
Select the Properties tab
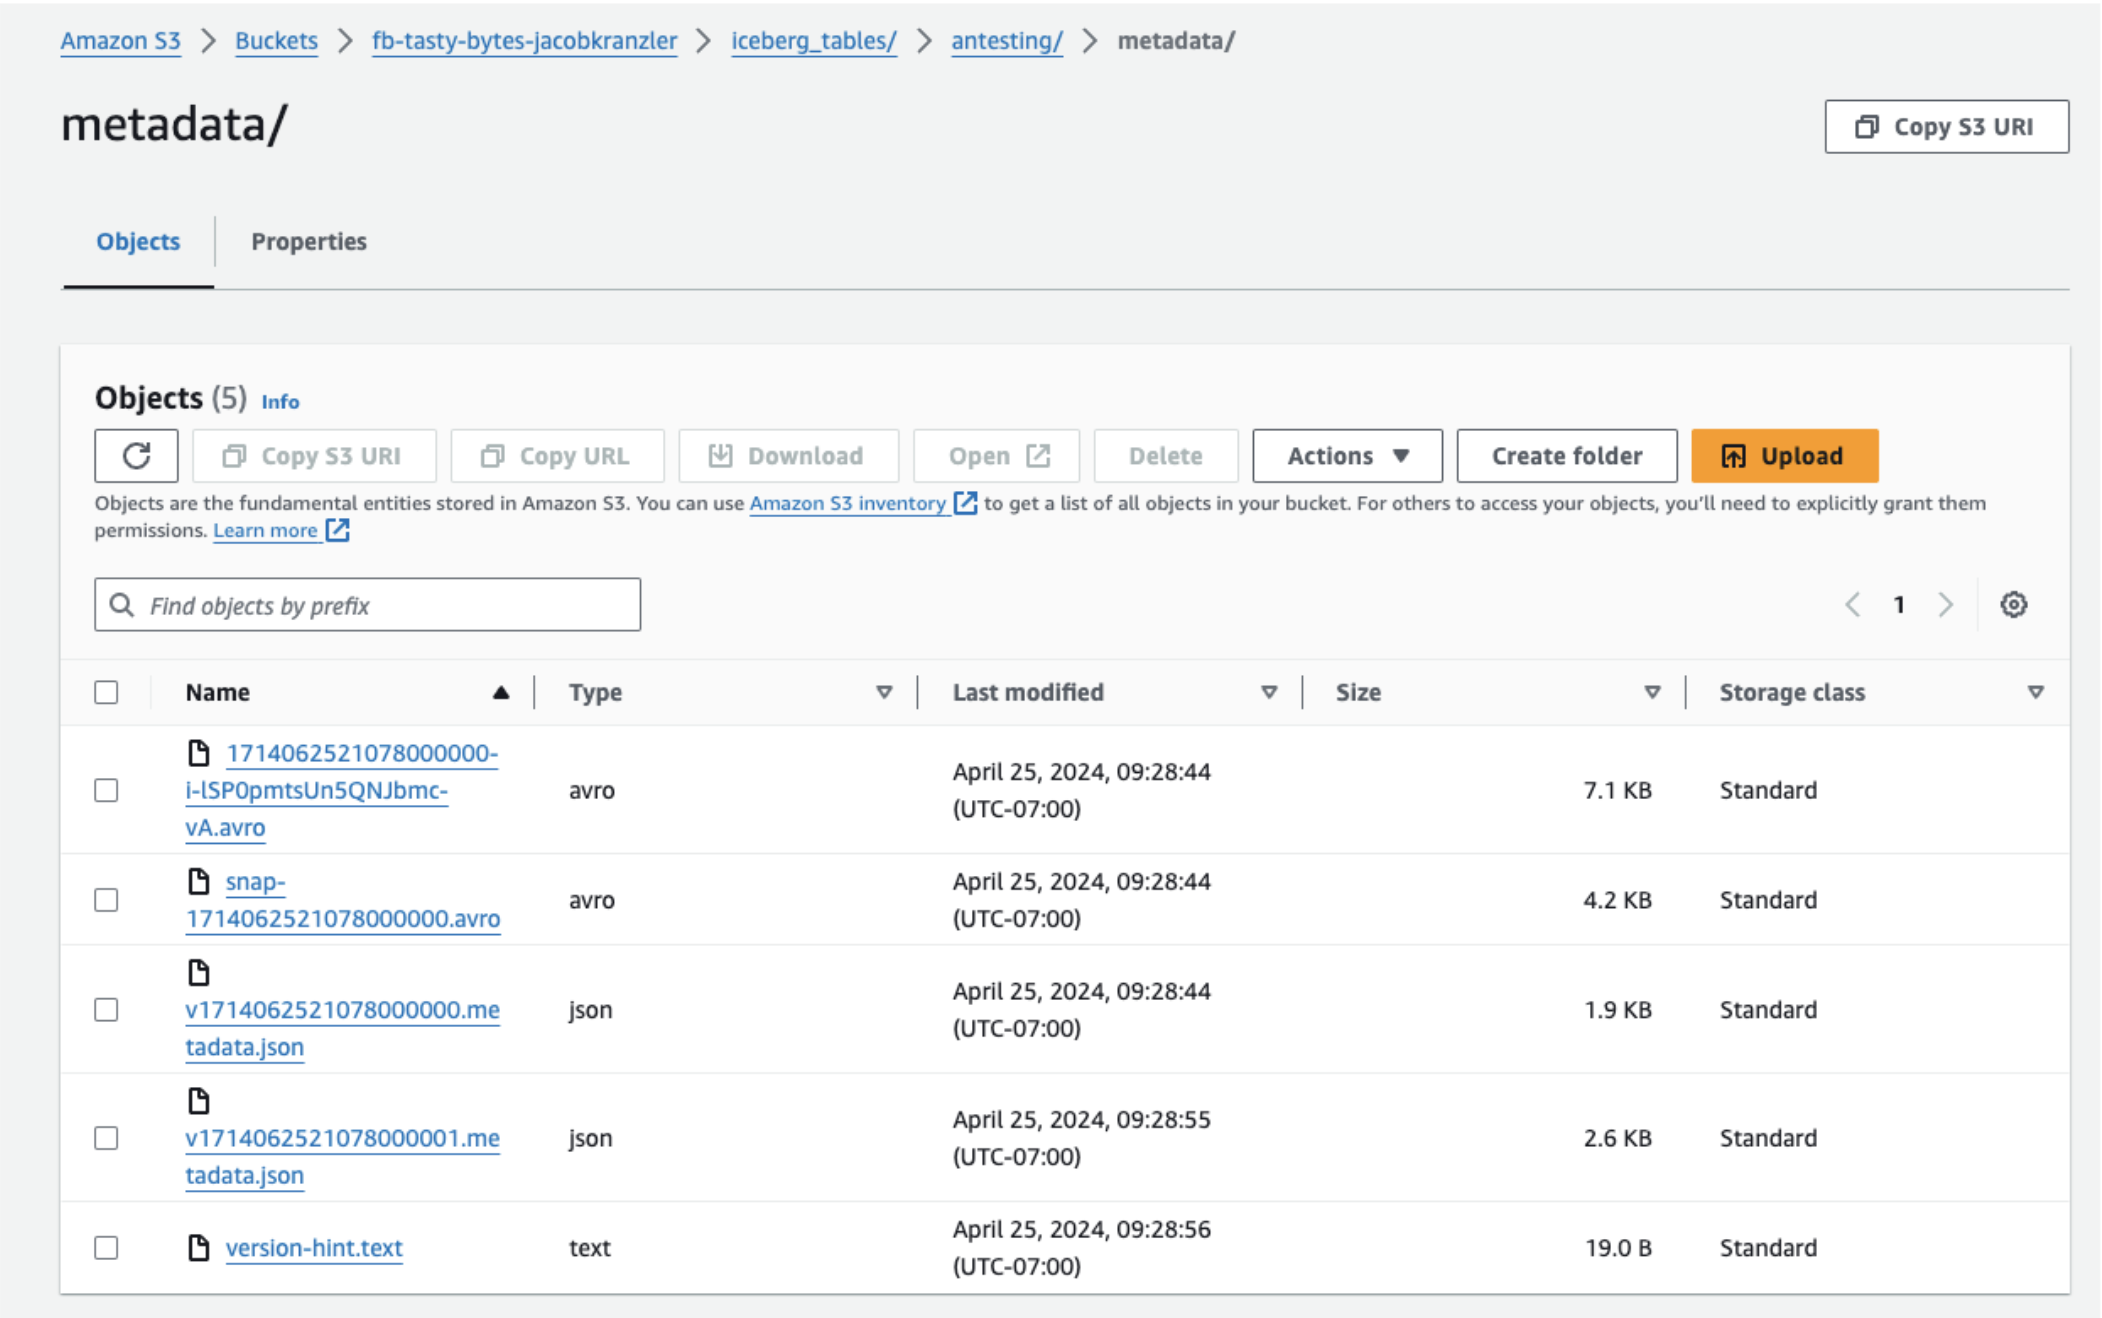(308, 240)
